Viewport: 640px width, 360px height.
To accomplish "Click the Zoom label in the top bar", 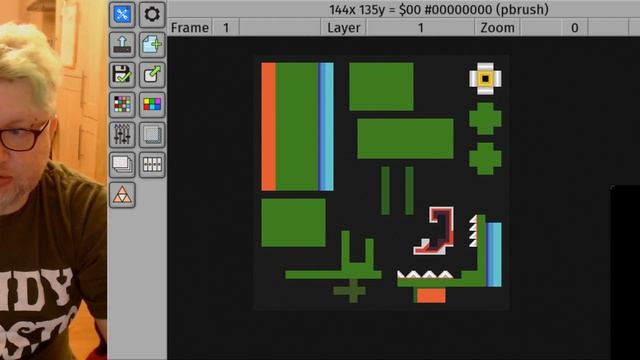I will tap(497, 28).
